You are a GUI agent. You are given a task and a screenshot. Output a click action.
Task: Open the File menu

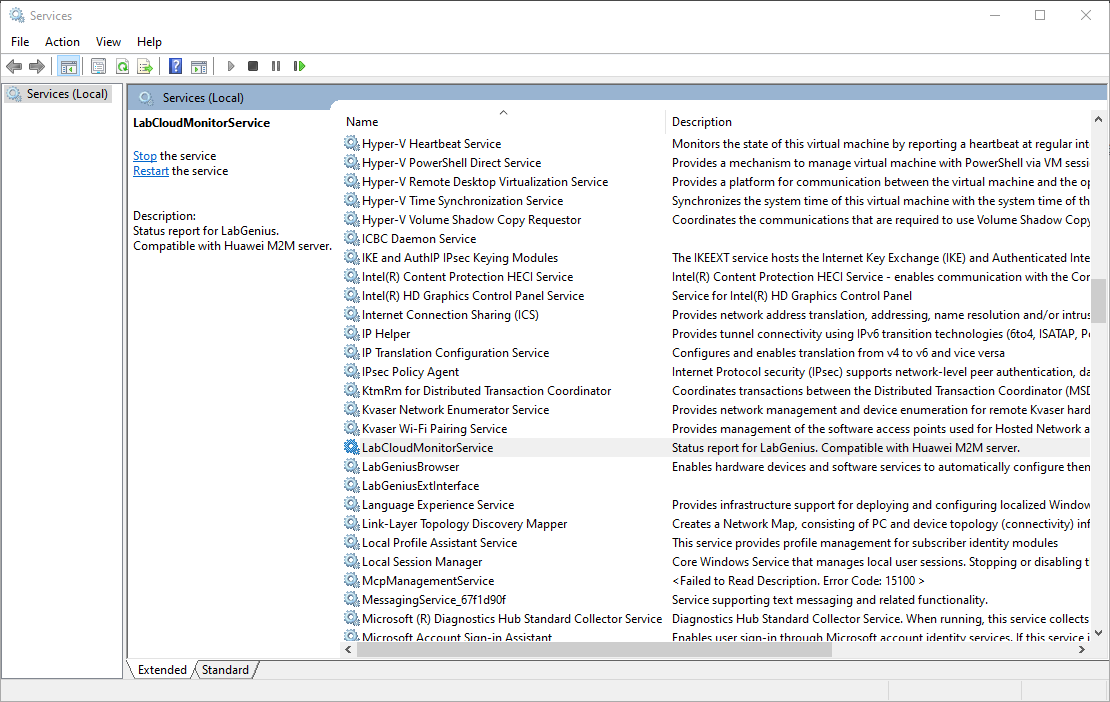click(20, 42)
